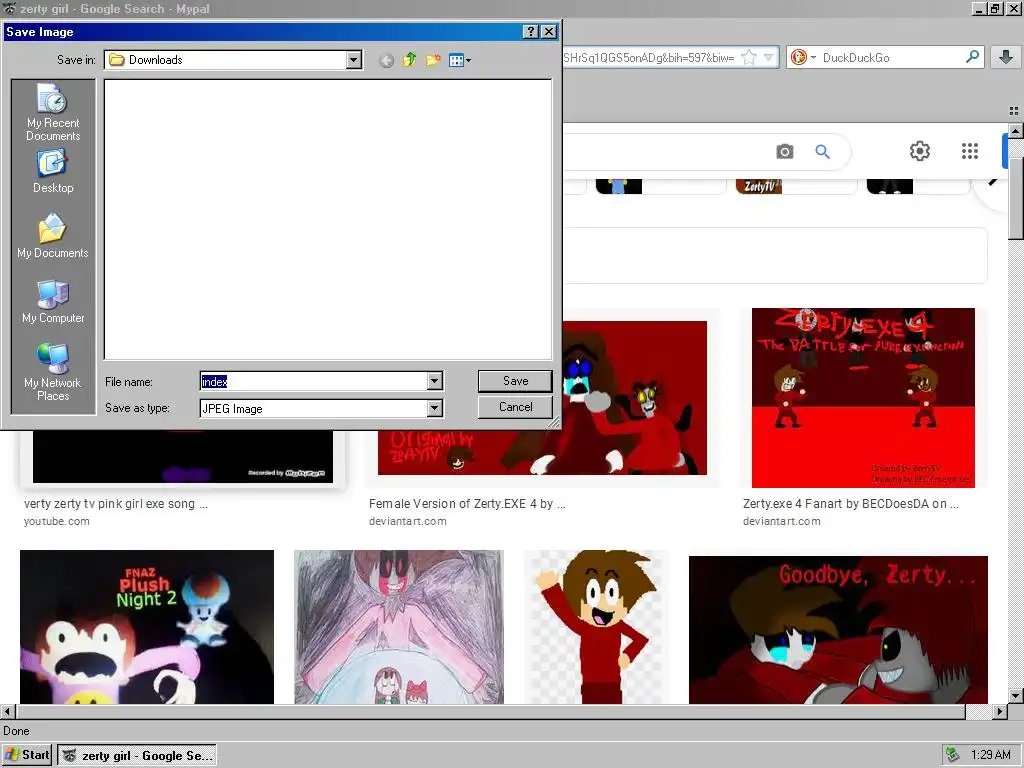1024x768 pixels.
Task: Click the 1:29 AM clock
Action: [991, 755]
